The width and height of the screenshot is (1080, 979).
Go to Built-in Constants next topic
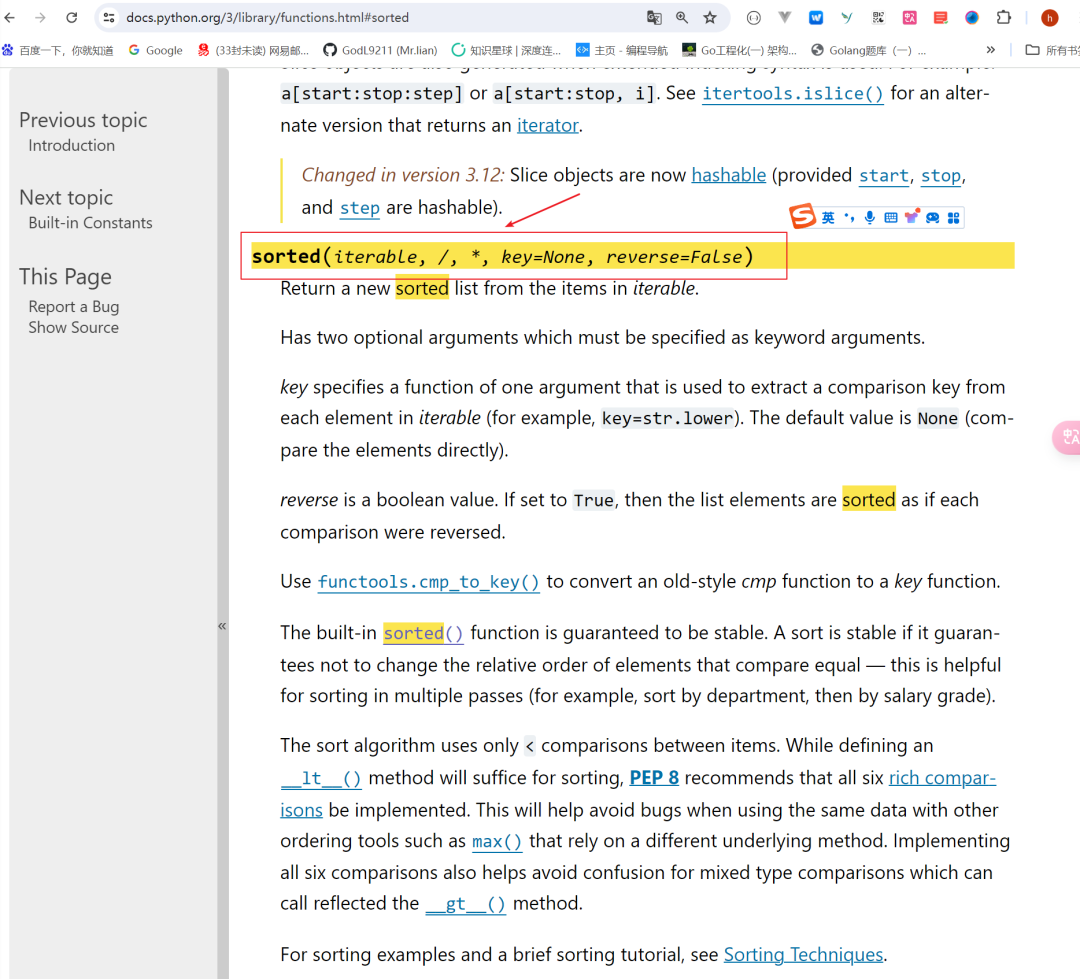90,223
